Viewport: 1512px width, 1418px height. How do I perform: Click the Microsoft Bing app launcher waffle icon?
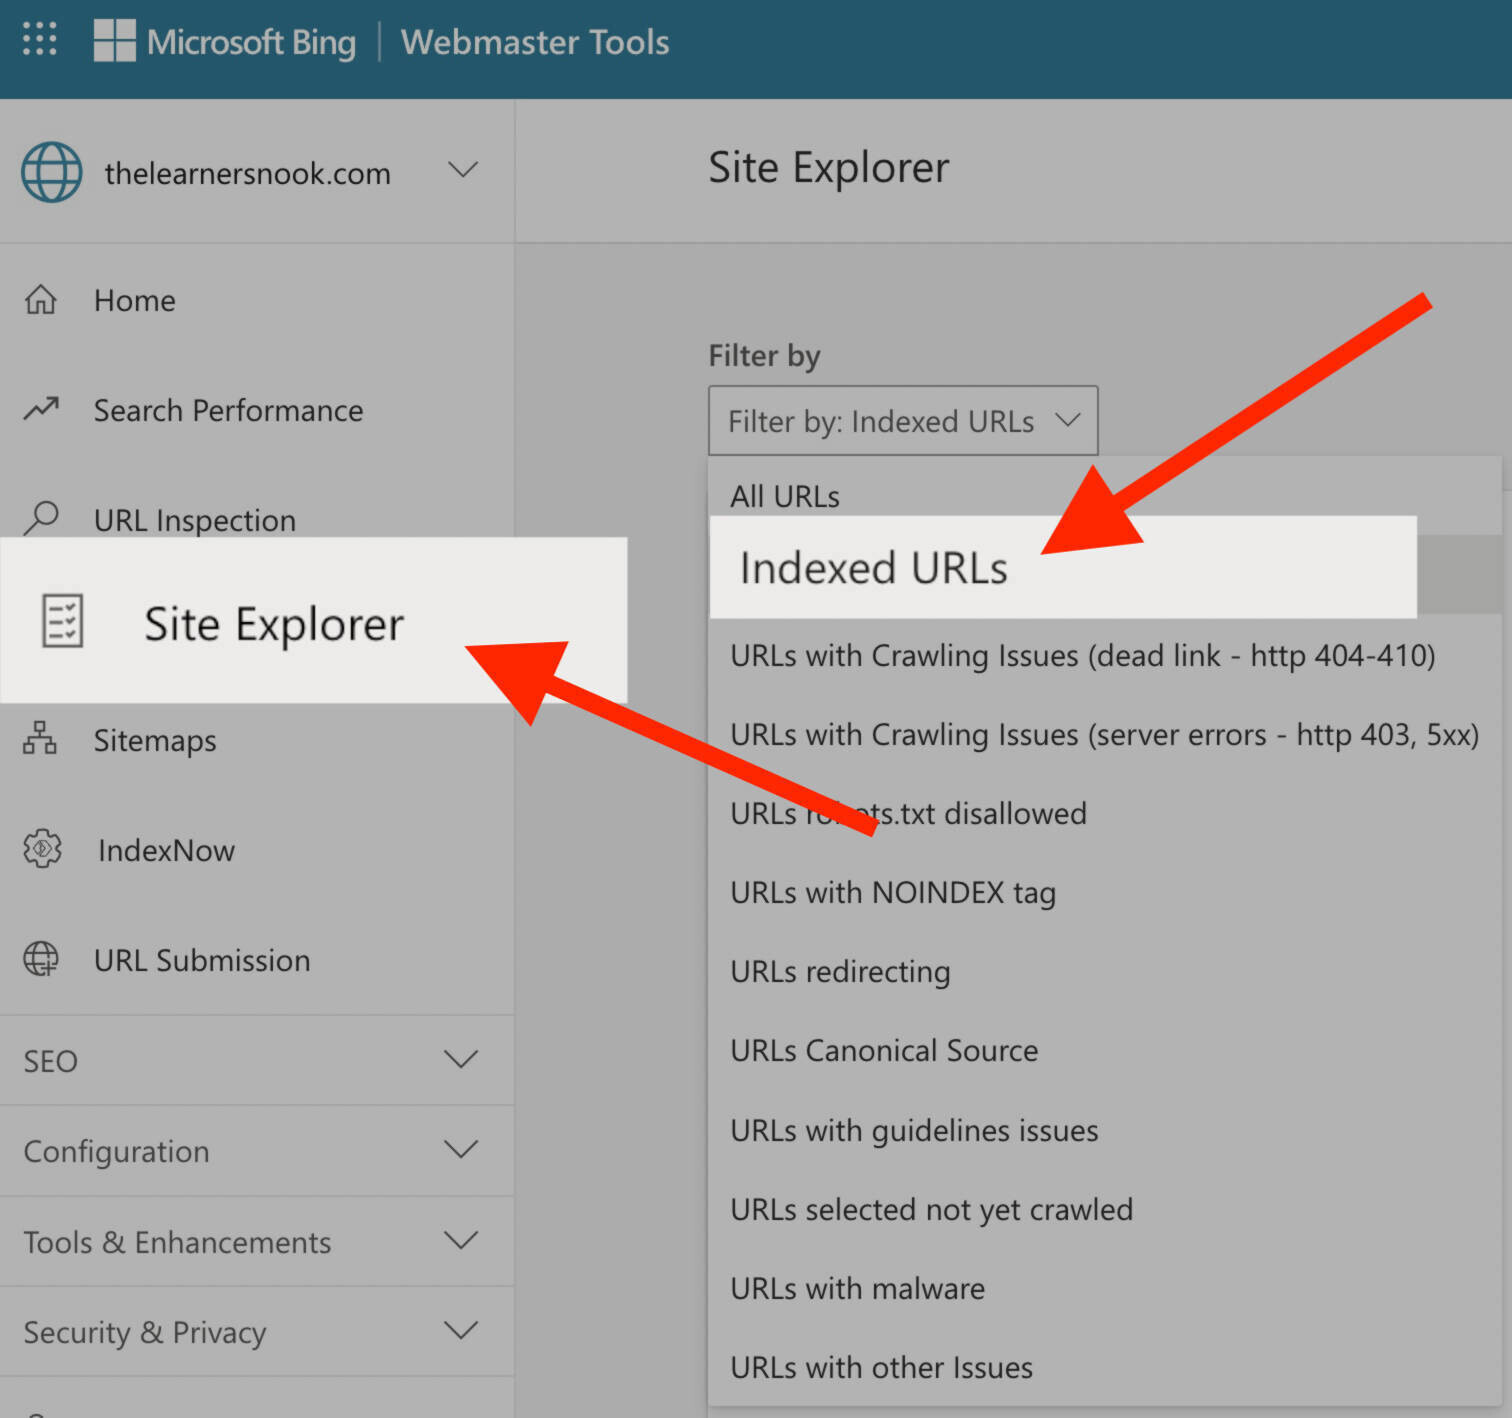39,40
